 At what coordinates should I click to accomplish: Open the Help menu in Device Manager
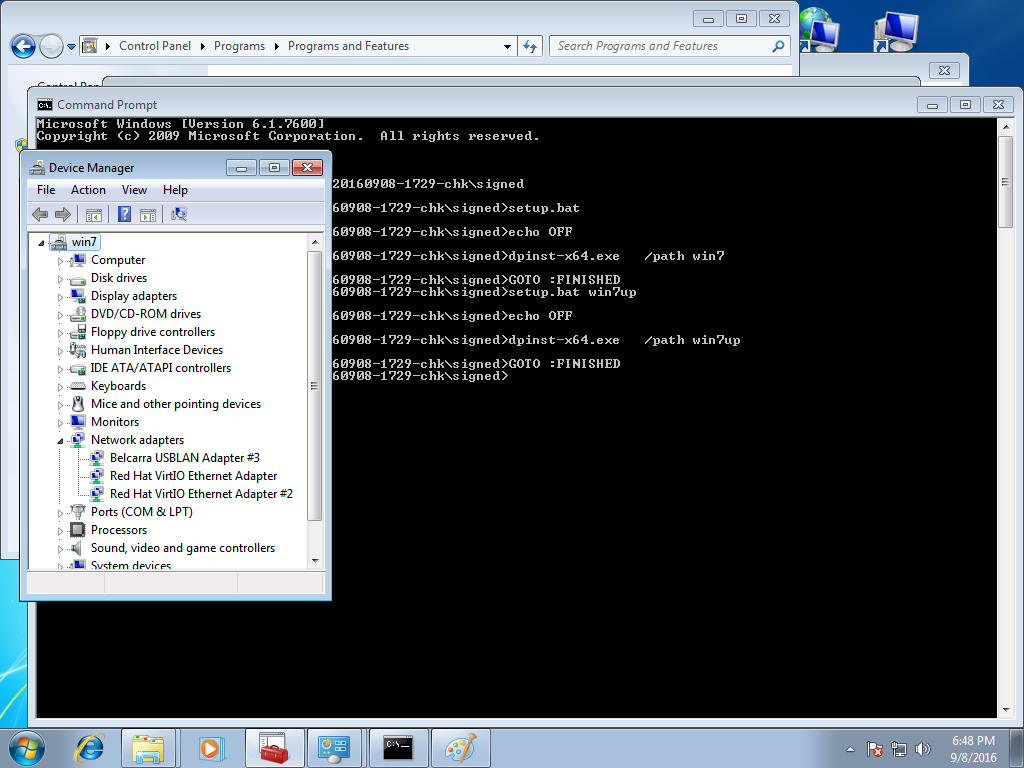point(175,190)
